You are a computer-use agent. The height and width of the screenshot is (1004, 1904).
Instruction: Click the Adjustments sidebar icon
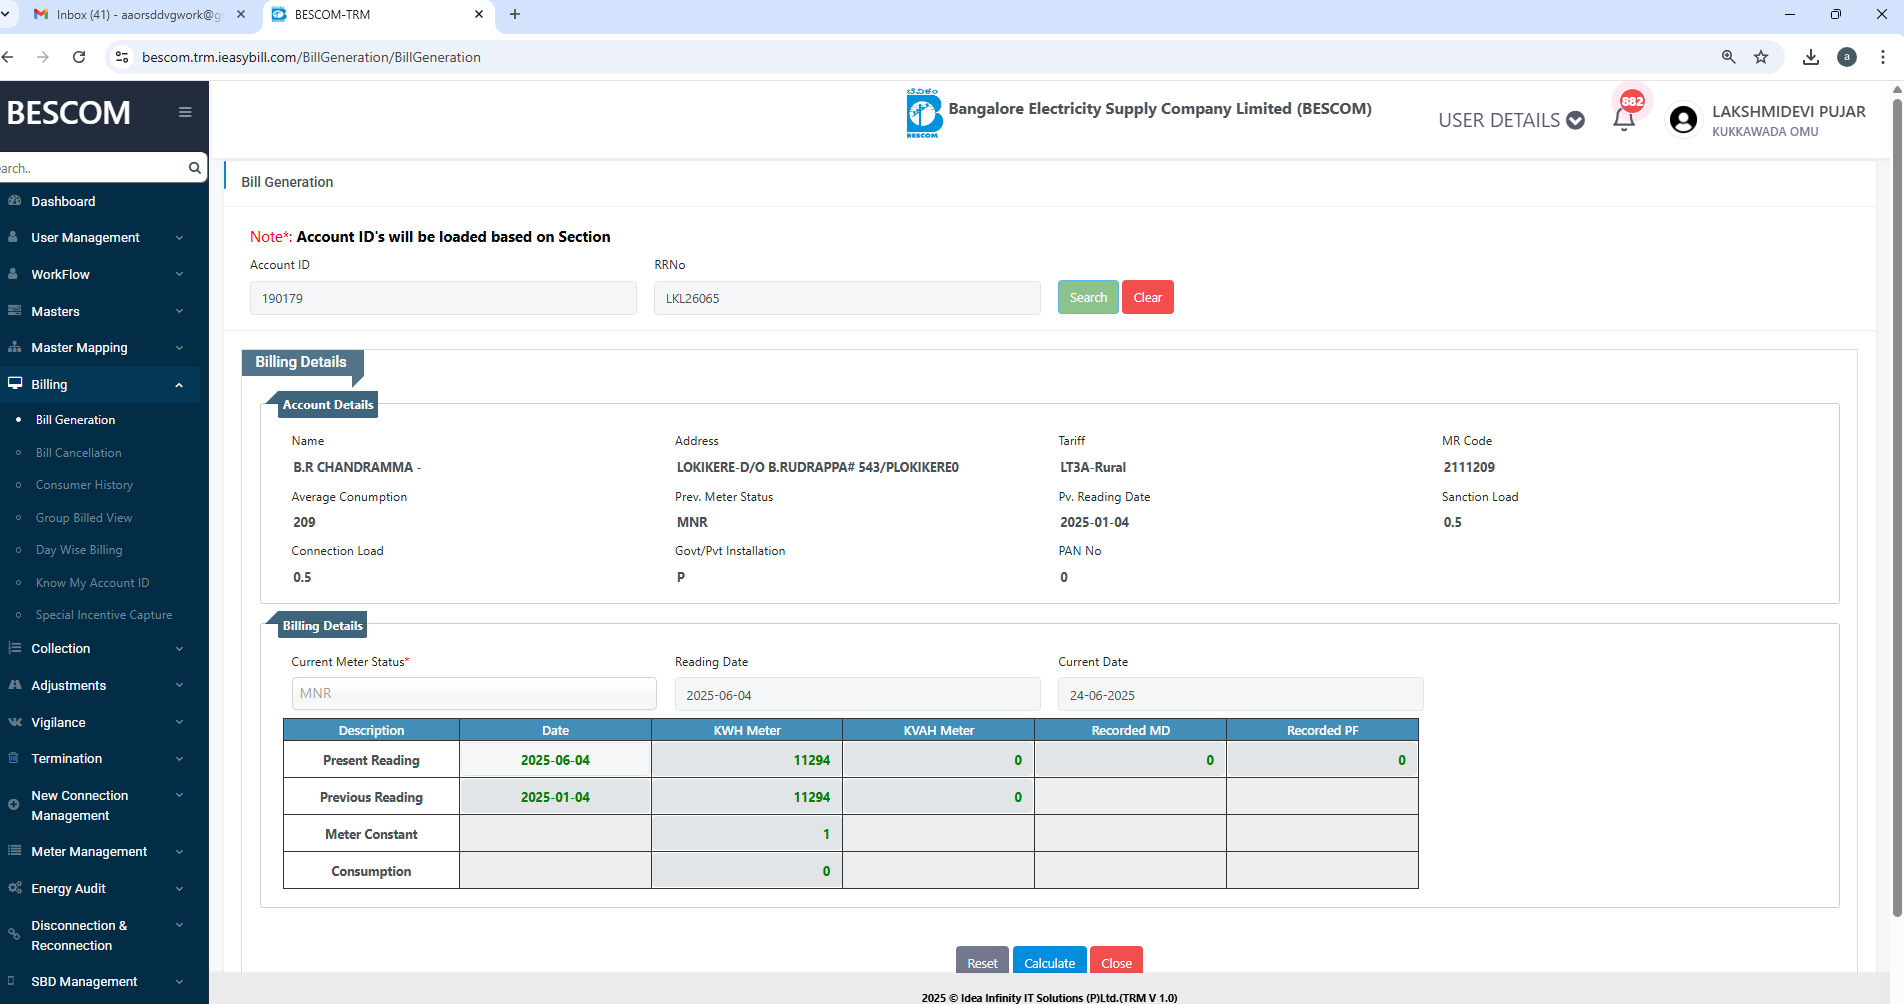click(14, 685)
